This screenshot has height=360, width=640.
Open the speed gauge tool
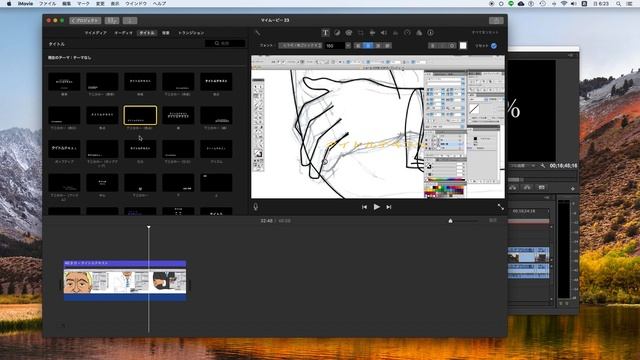click(407, 33)
